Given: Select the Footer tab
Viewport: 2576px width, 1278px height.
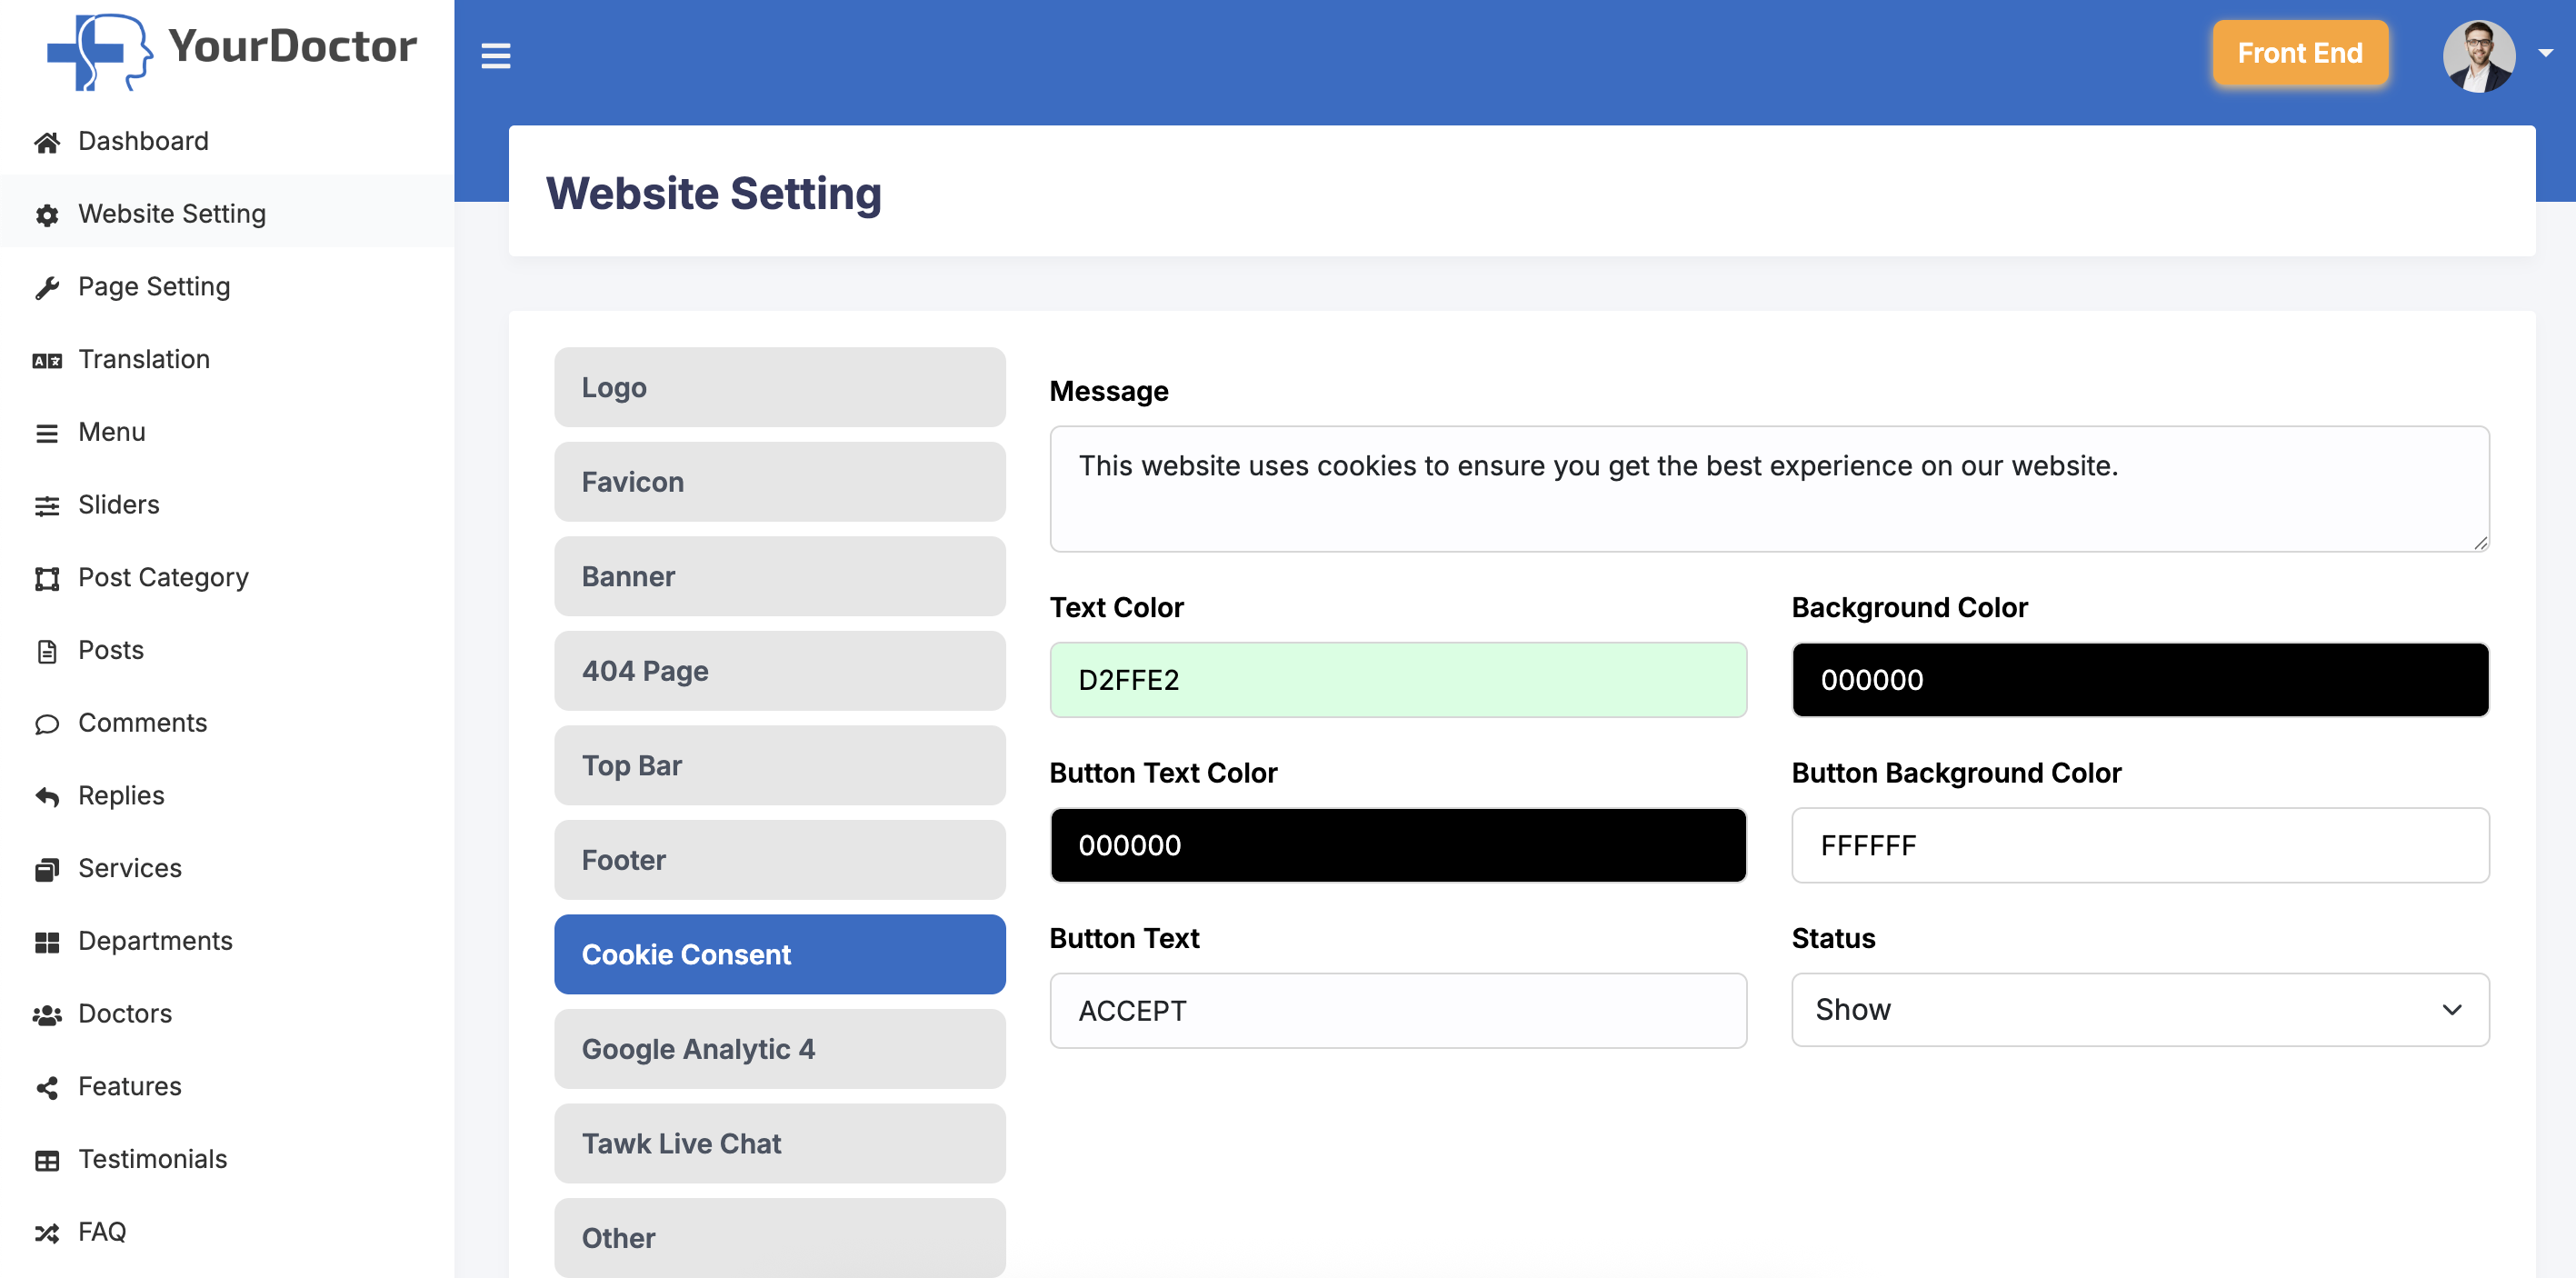Looking at the screenshot, I should (x=780, y=860).
